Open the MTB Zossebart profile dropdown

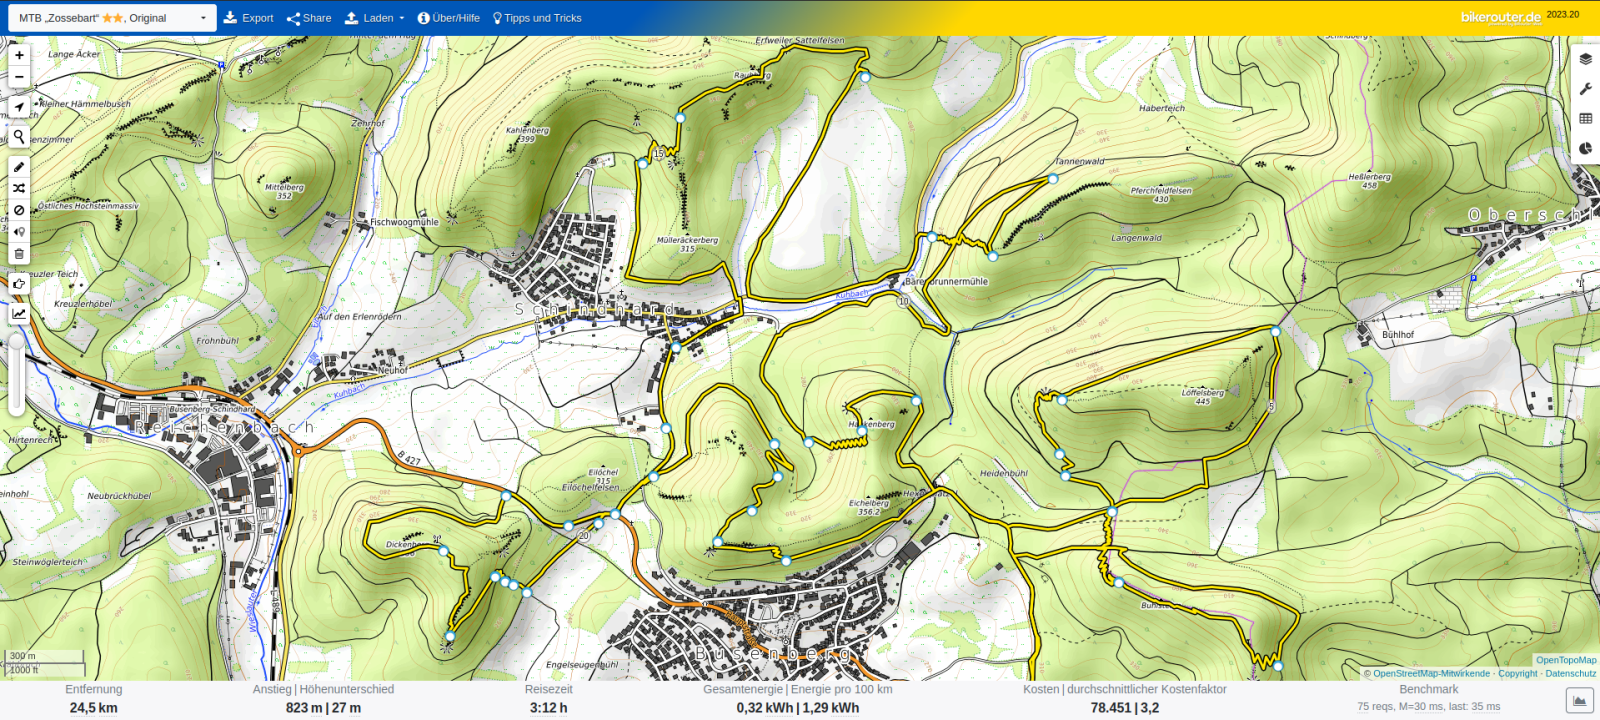click(112, 18)
